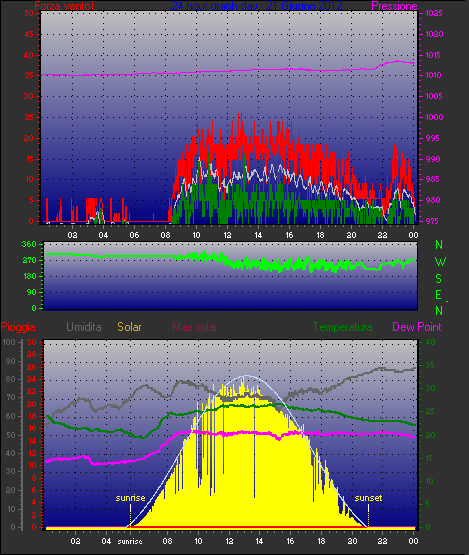Viewport: 469px width, 555px height.
Task: Select the '980' pressure axis value
Action: (433, 200)
